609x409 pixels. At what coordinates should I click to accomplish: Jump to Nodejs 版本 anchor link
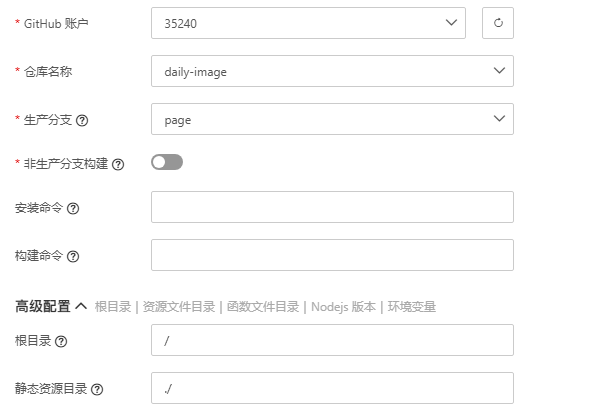pyautogui.click(x=343, y=307)
